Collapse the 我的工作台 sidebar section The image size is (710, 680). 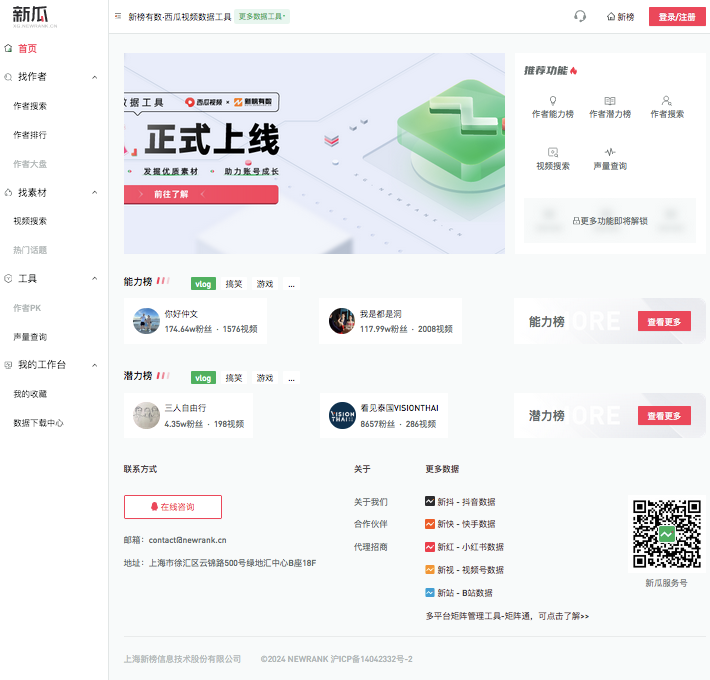(x=94, y=365)
